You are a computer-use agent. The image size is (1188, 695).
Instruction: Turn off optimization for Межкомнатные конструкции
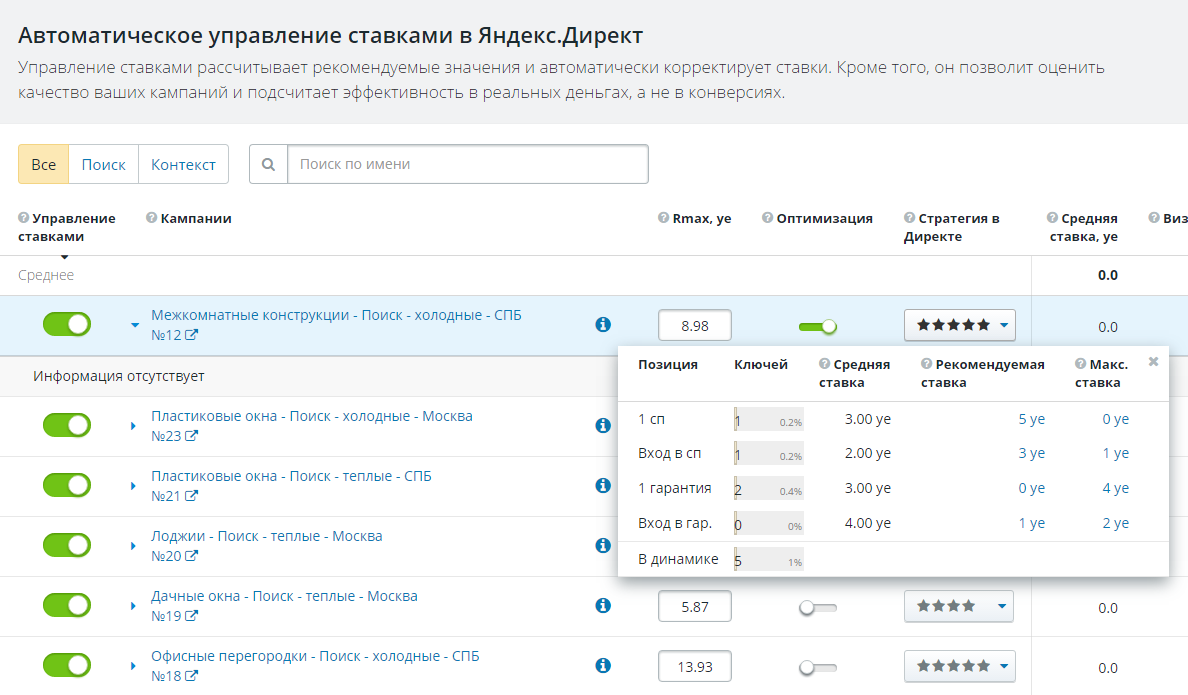pyautogui.click(x=818, y=327)
